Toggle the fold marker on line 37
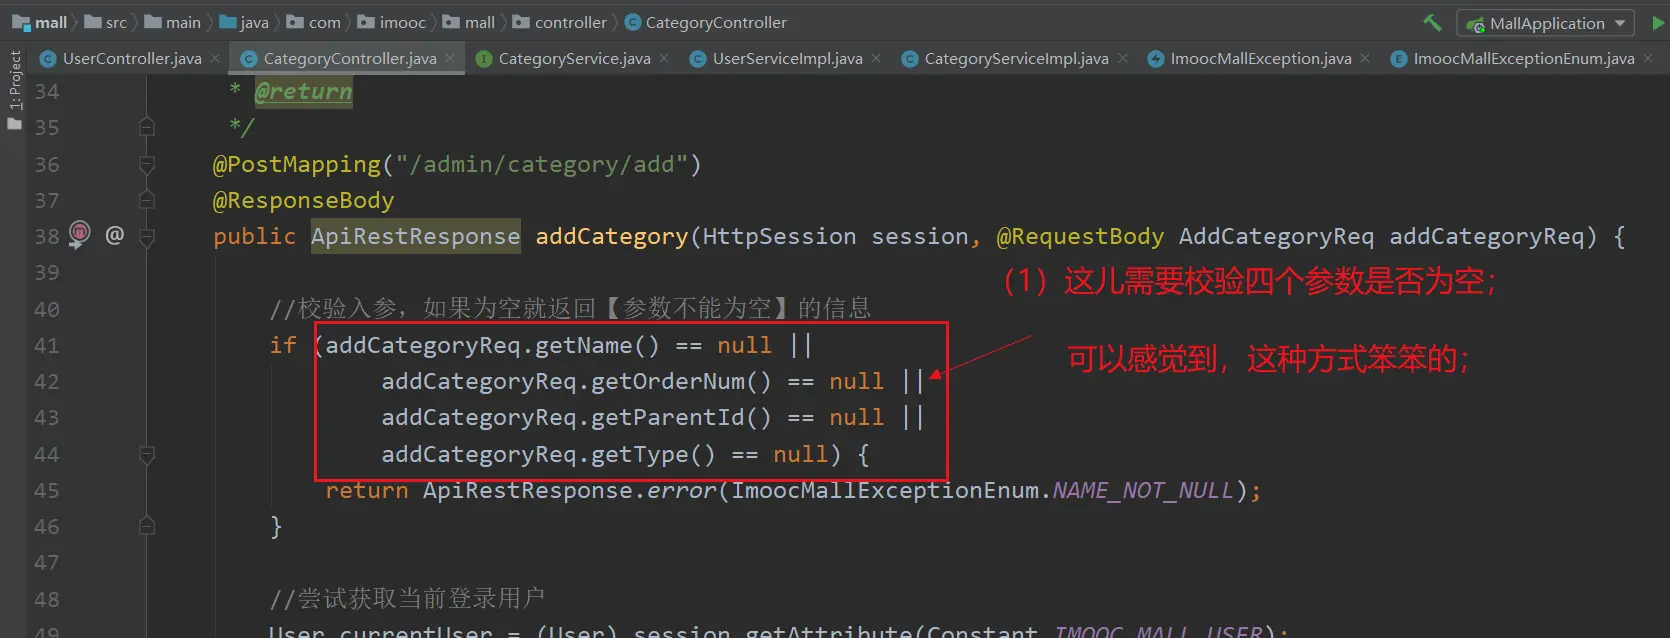 147,200
